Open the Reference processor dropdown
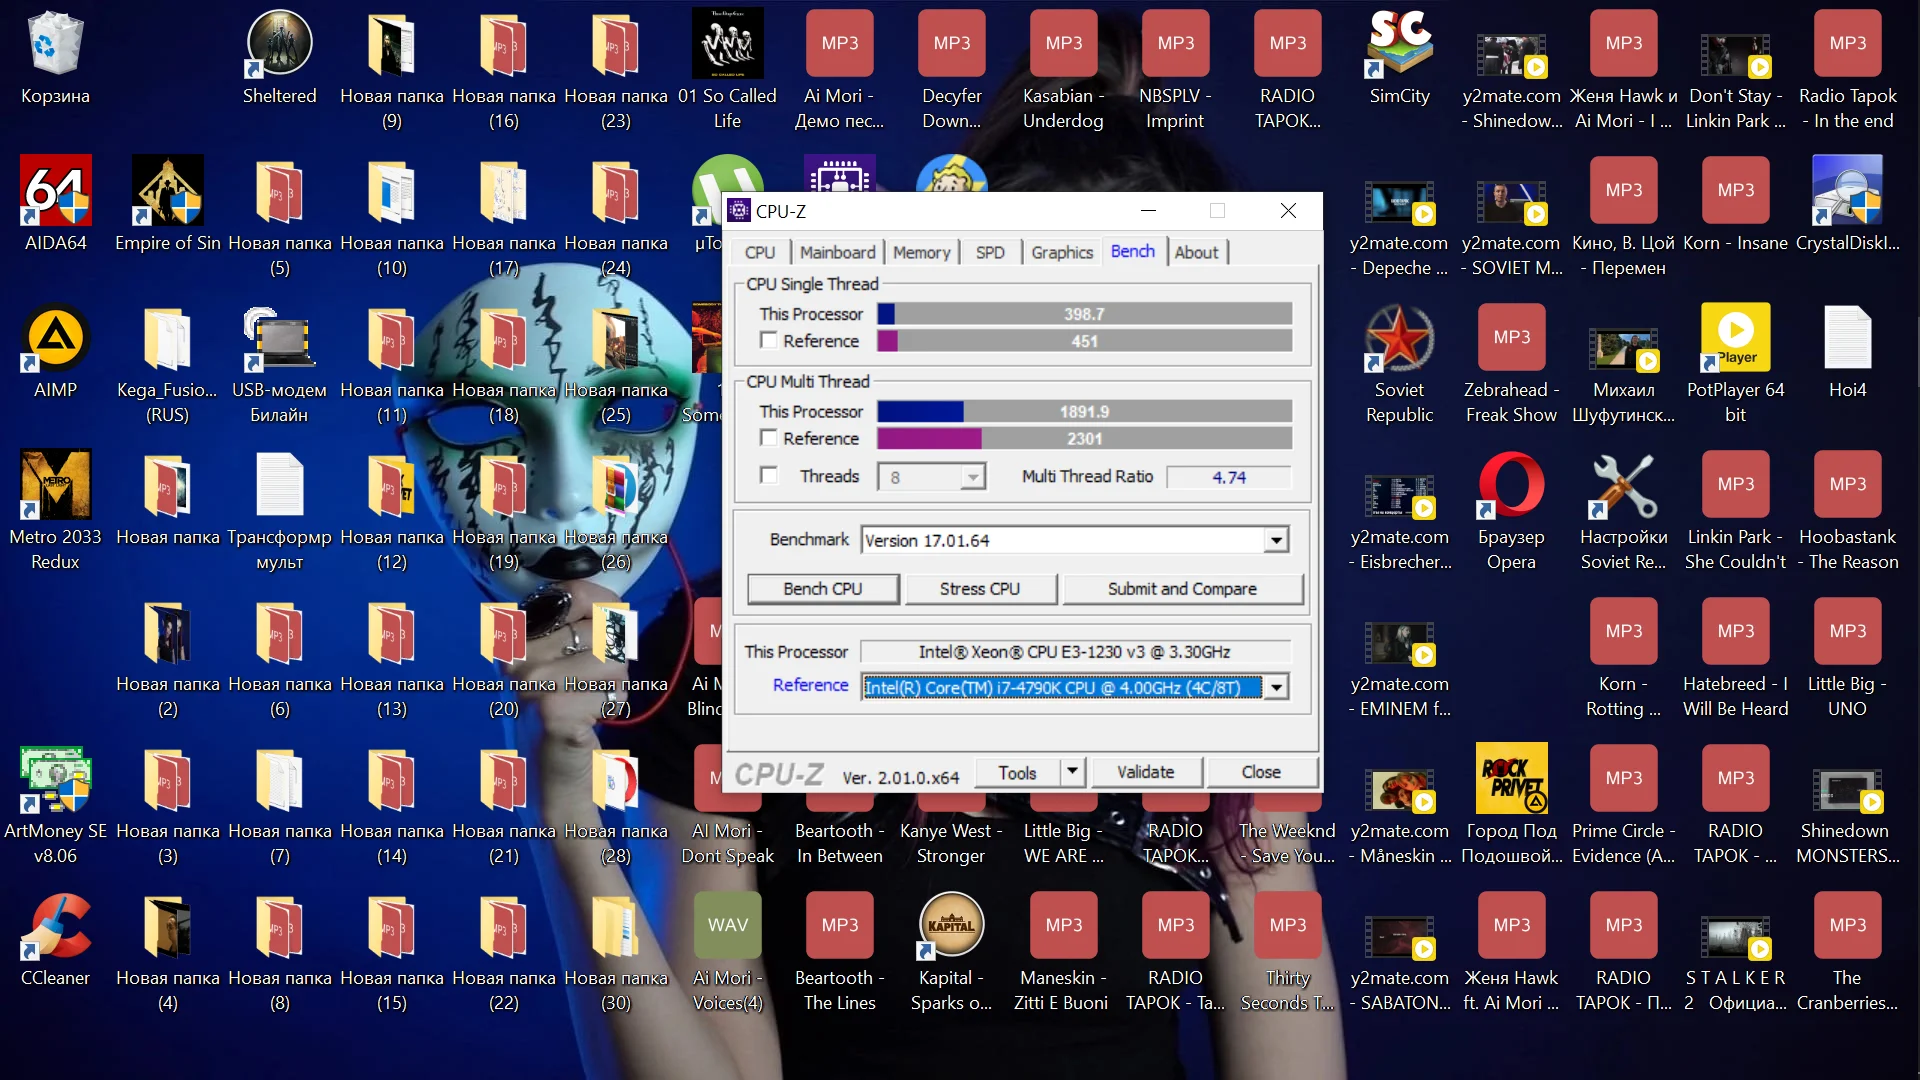The width and height of the screenshot is (1920, 1080). click(x=1276, y=687)
